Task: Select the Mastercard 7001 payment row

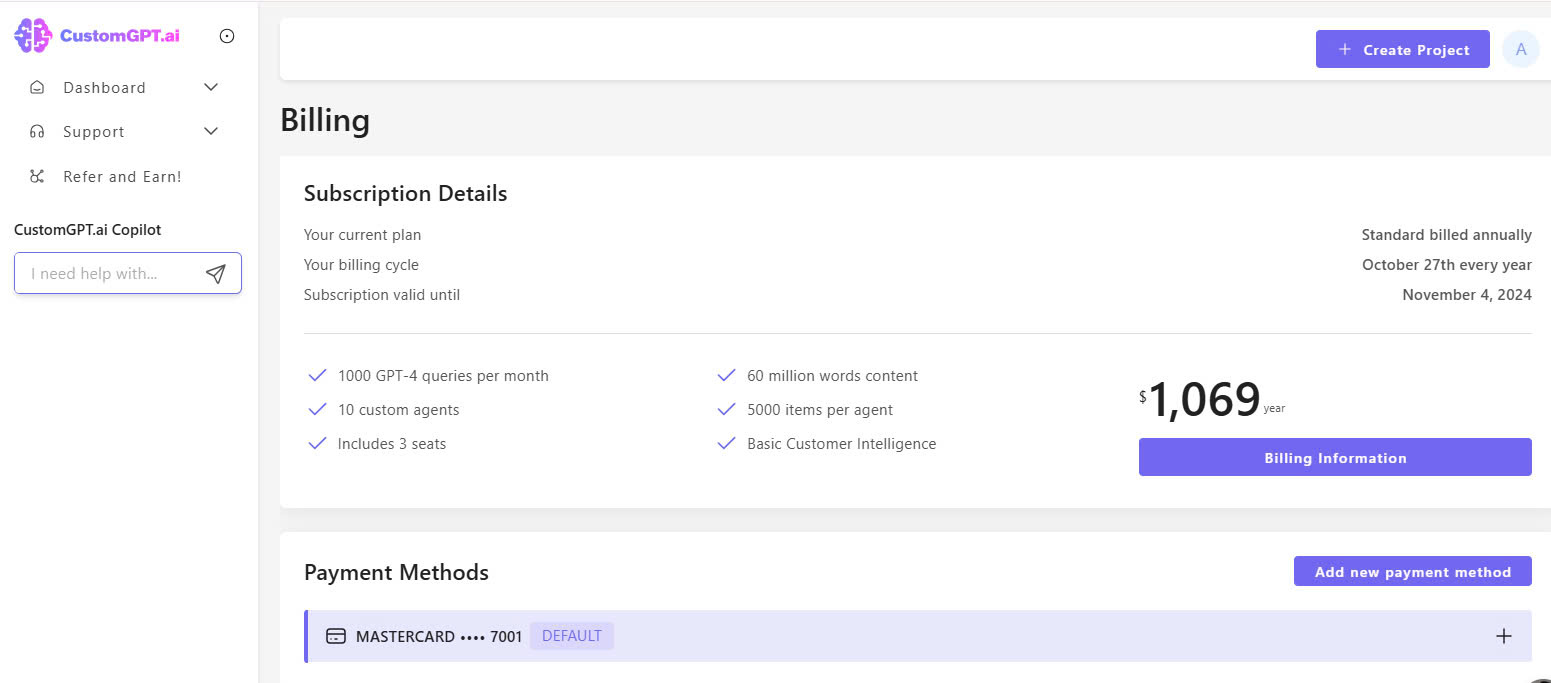Action: pyautogui.click(x=900, y=636)
